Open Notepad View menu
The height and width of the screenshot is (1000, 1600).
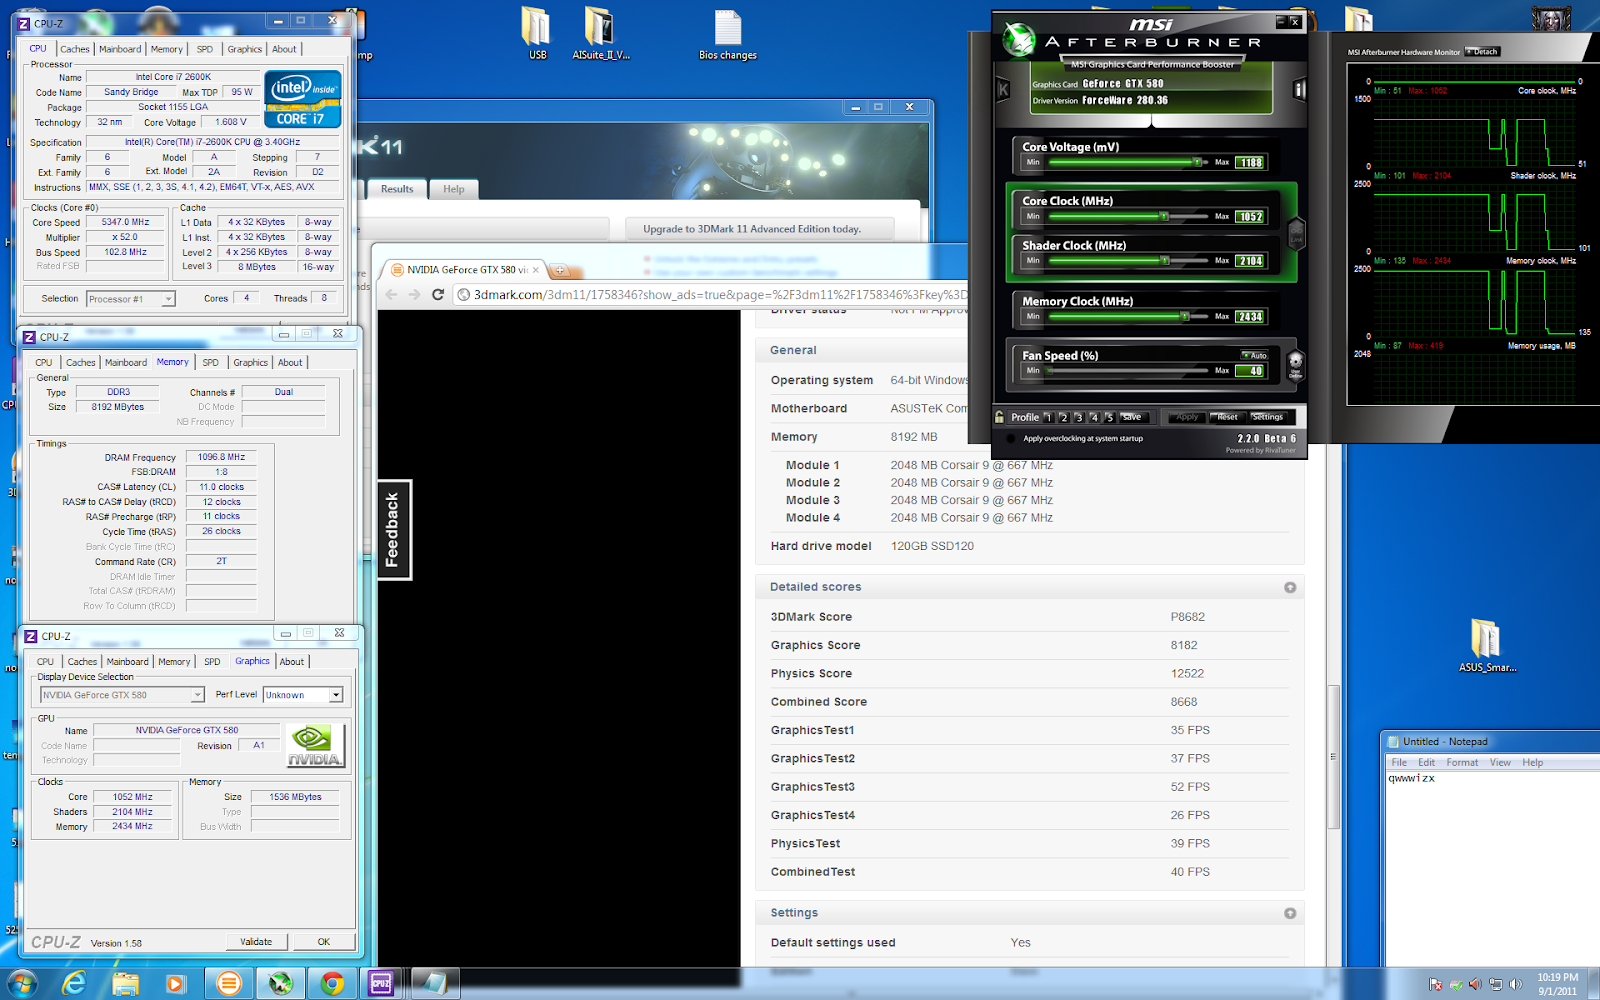tap(1500, 763)
